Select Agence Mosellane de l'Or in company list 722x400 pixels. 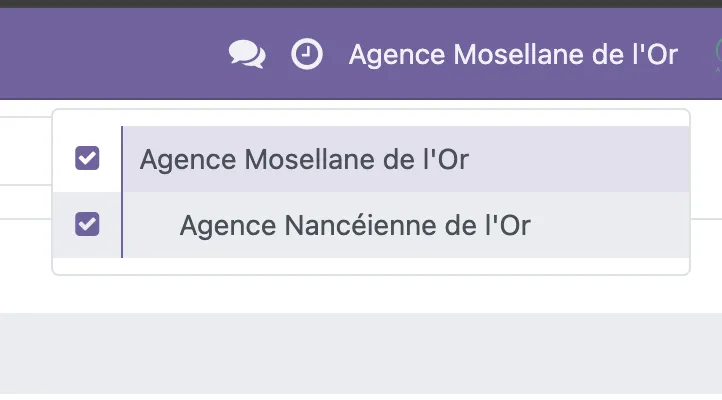tap(304, 159)
